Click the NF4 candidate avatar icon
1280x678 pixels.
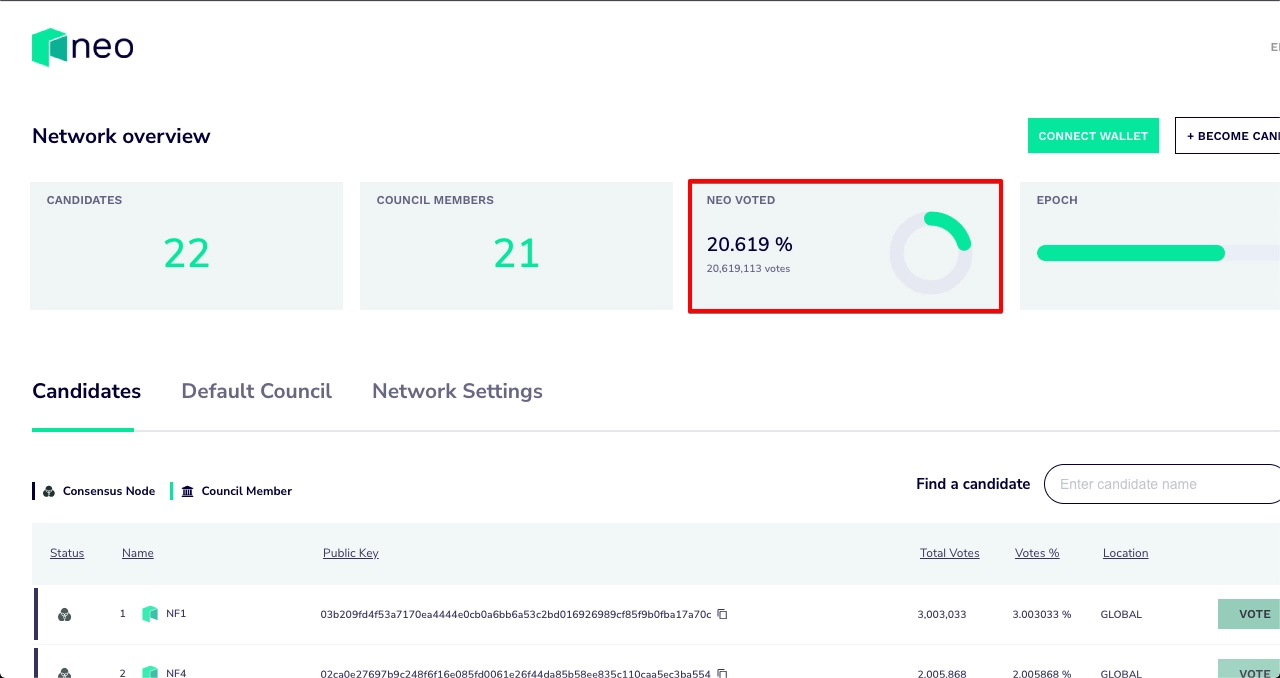pos(150,673)
